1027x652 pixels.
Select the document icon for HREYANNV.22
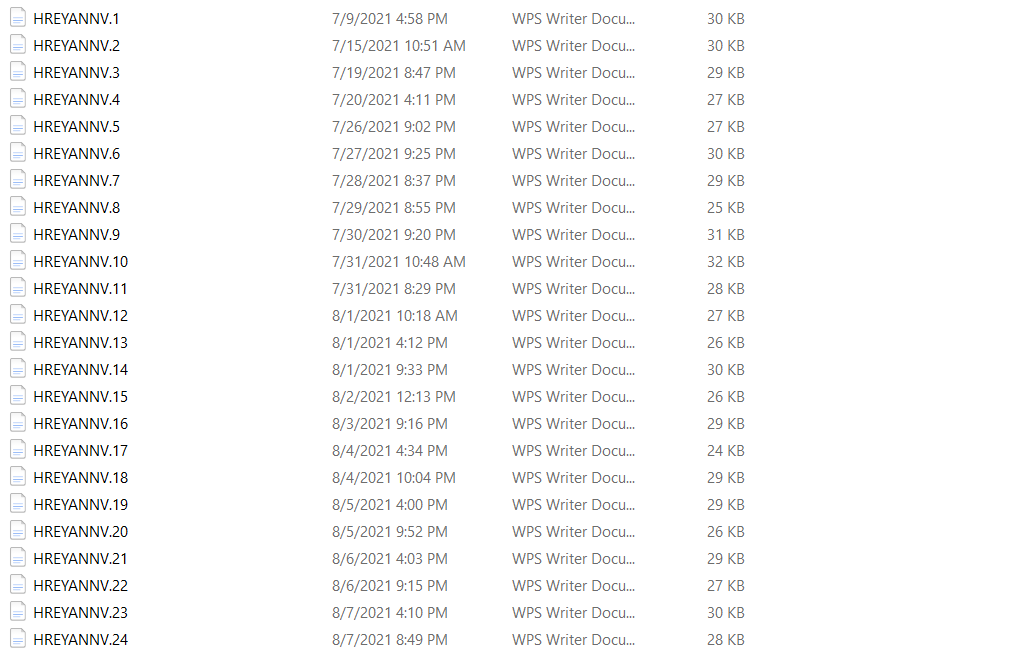point(18,585)
